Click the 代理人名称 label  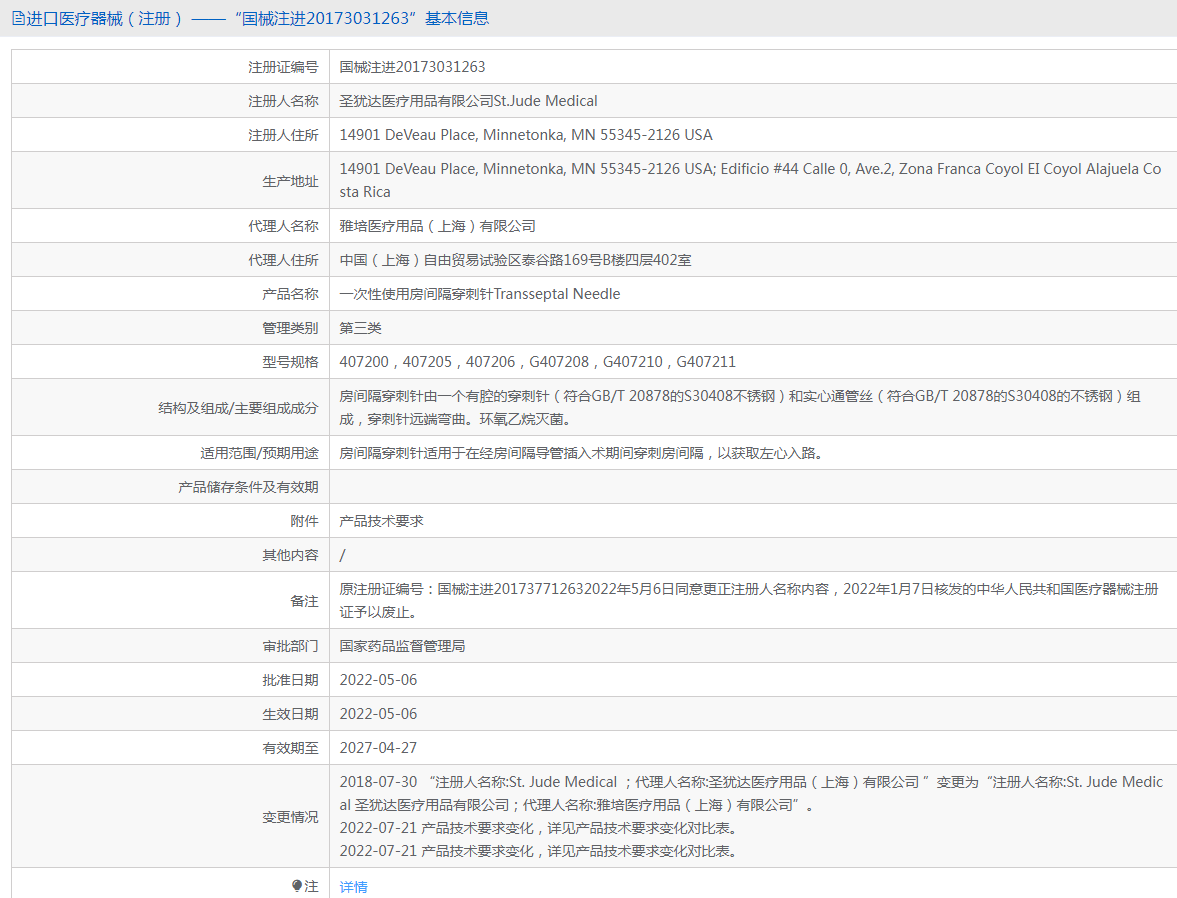point(283,226)
